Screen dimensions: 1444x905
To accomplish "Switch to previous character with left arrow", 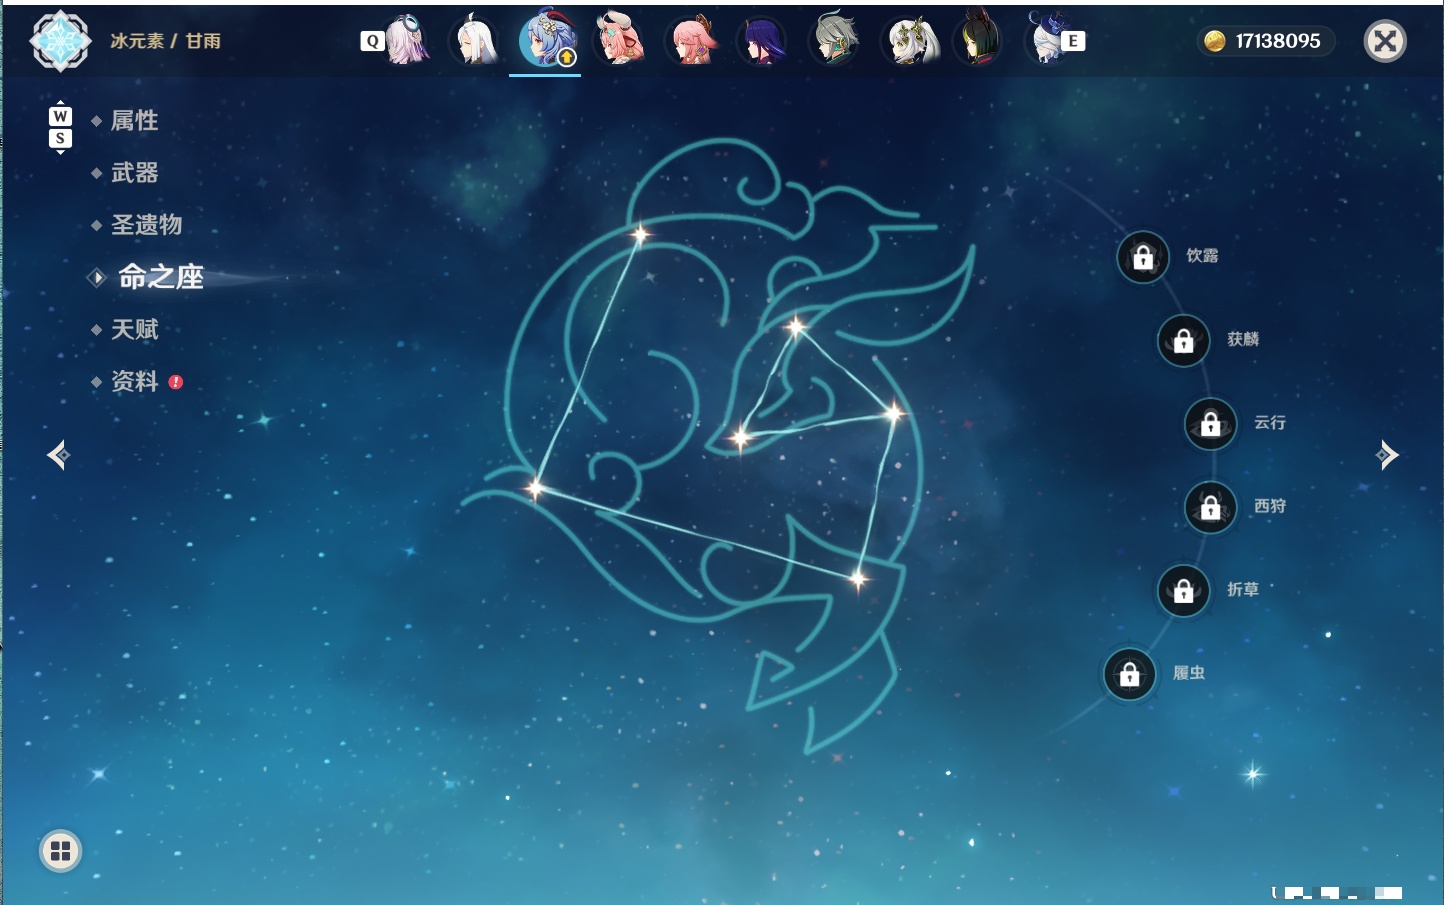I will (x=58, y=455).
